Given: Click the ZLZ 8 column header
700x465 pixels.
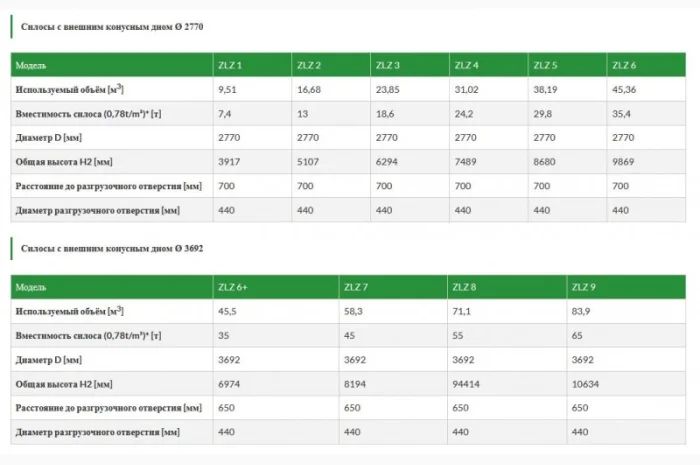Looking at the screenshot, I should (x=464, y=288).
